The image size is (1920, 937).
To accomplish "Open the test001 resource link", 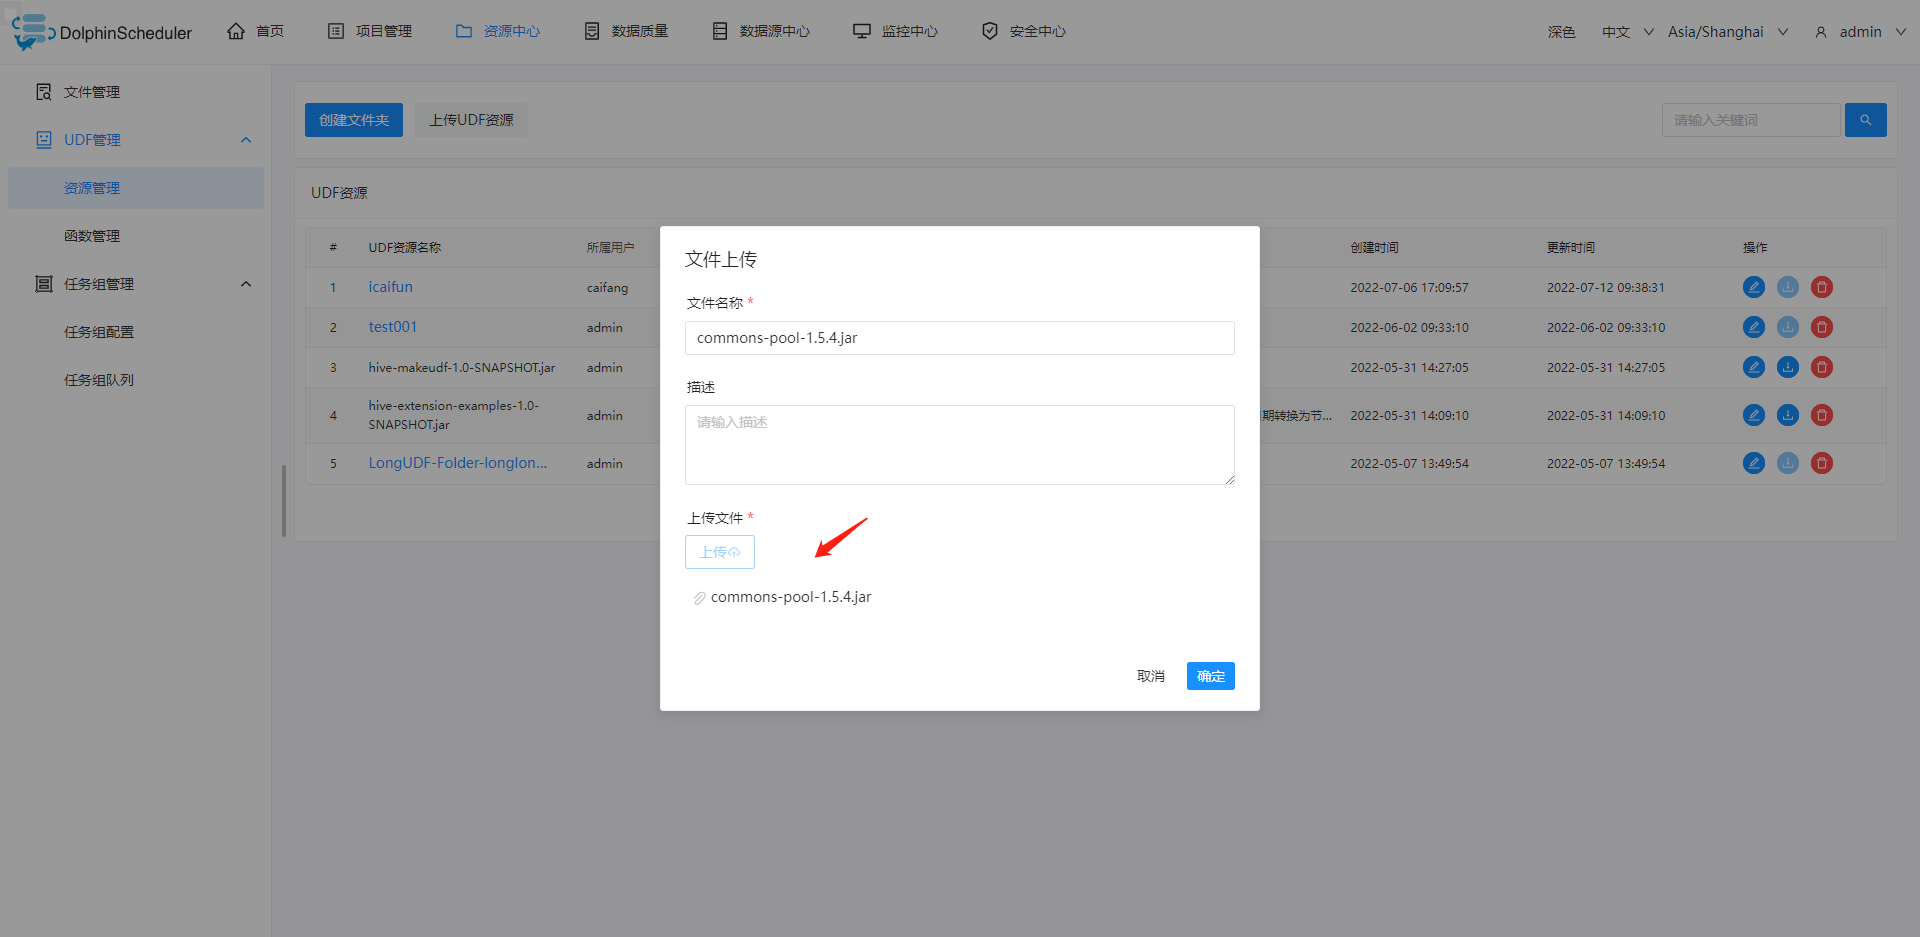I will 392,326.
